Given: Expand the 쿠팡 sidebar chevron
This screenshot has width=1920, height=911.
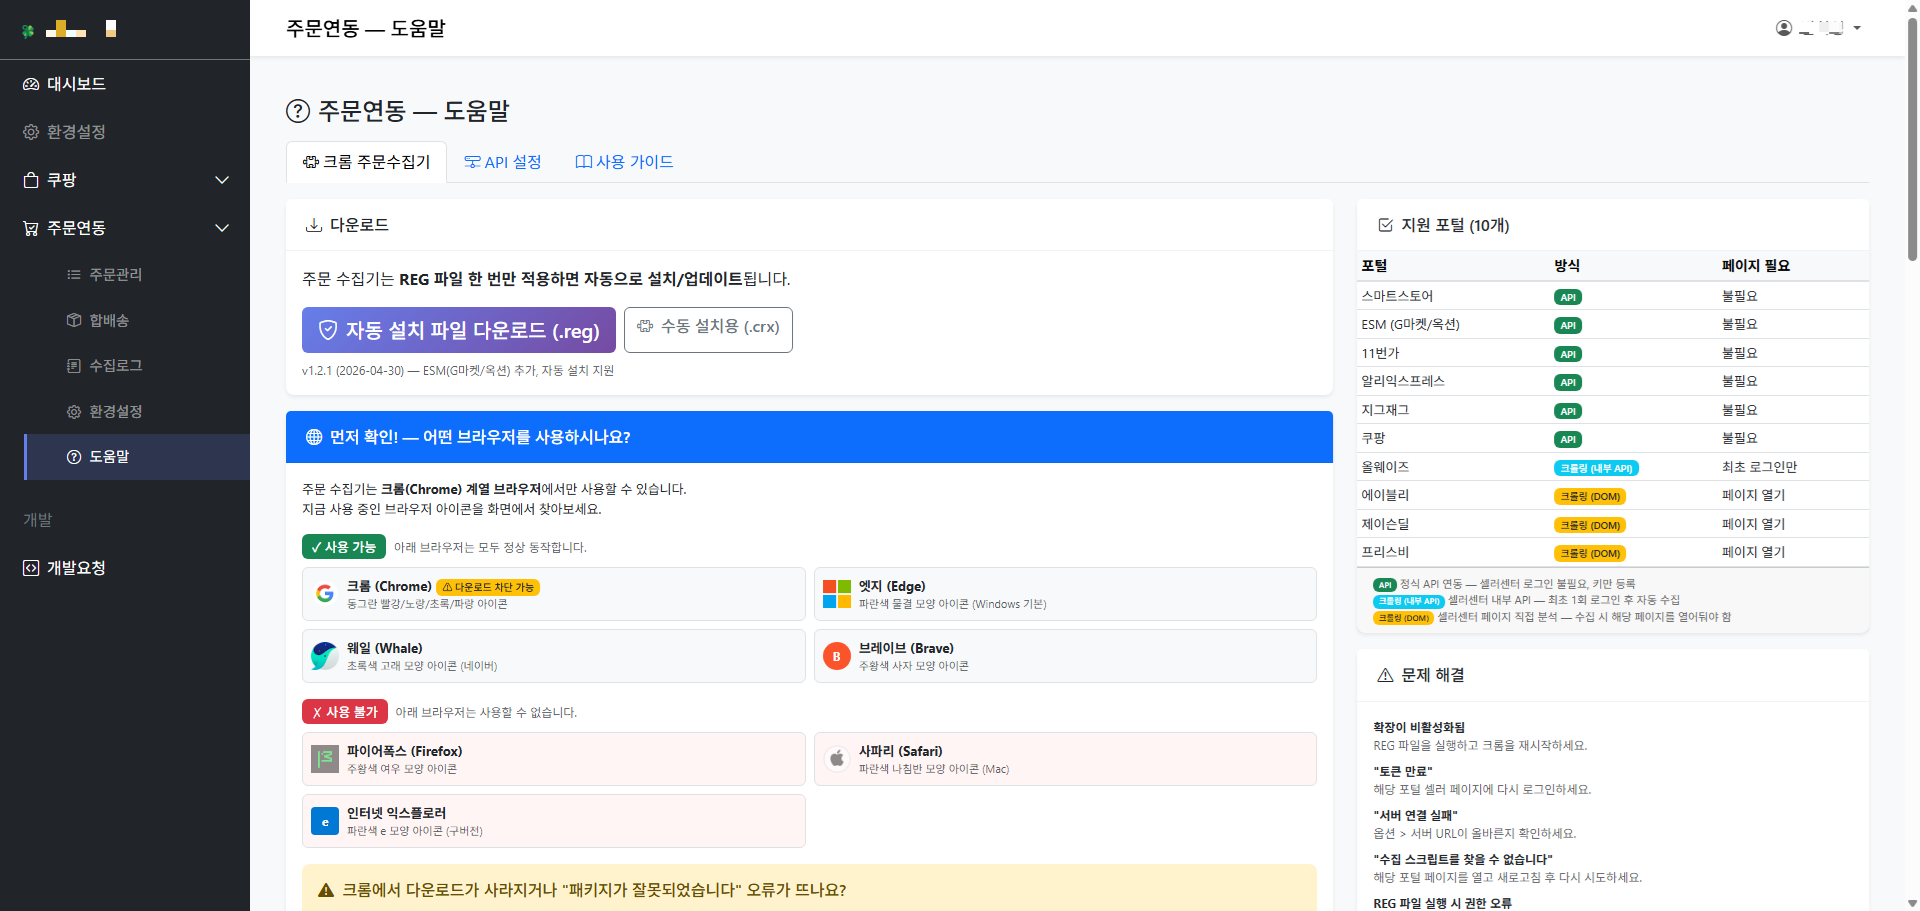Looking at the screenshot, I should (222, 180).
